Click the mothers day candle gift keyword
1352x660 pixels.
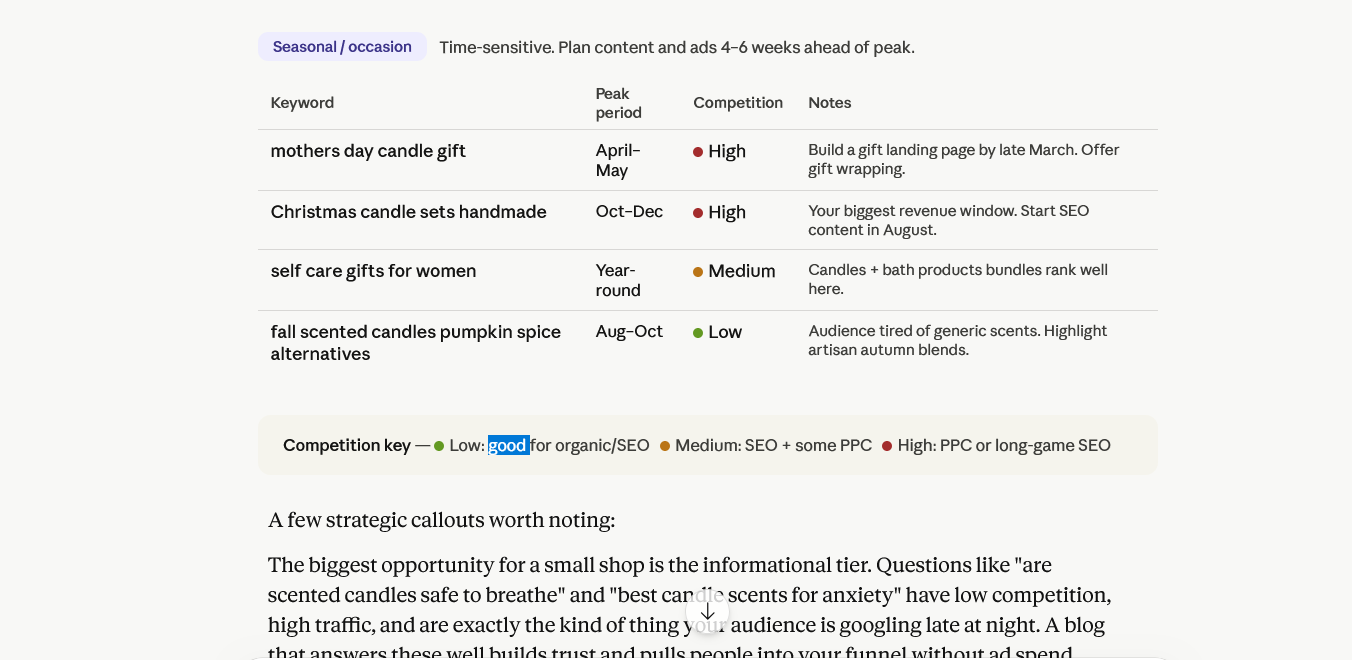[x=368, y=151]
